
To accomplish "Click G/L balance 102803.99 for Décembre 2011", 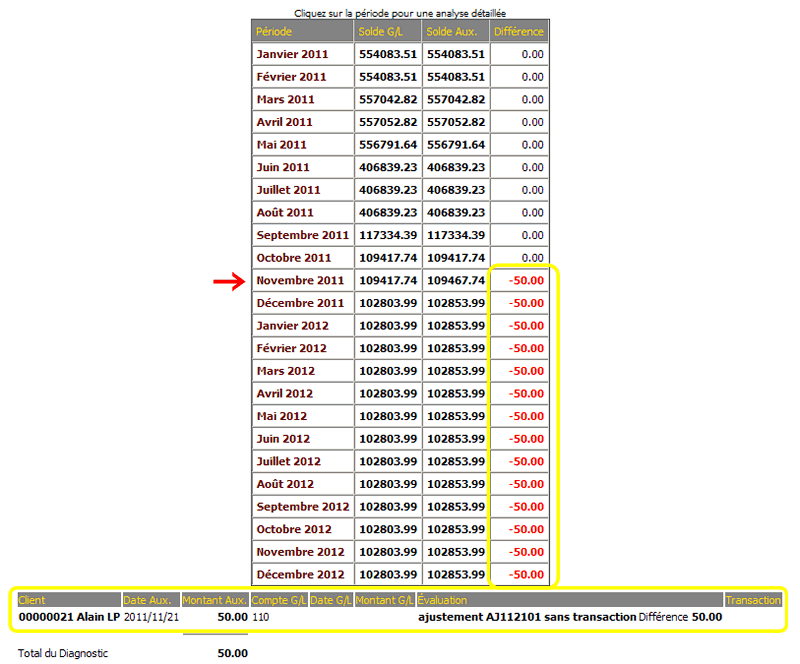I will tap(388, 303).
